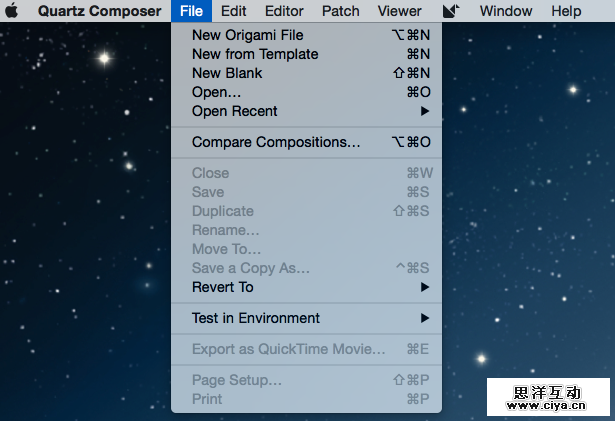615x421 pixels.
Task: Click Open… in File menu
Action: tap(216, 92)
